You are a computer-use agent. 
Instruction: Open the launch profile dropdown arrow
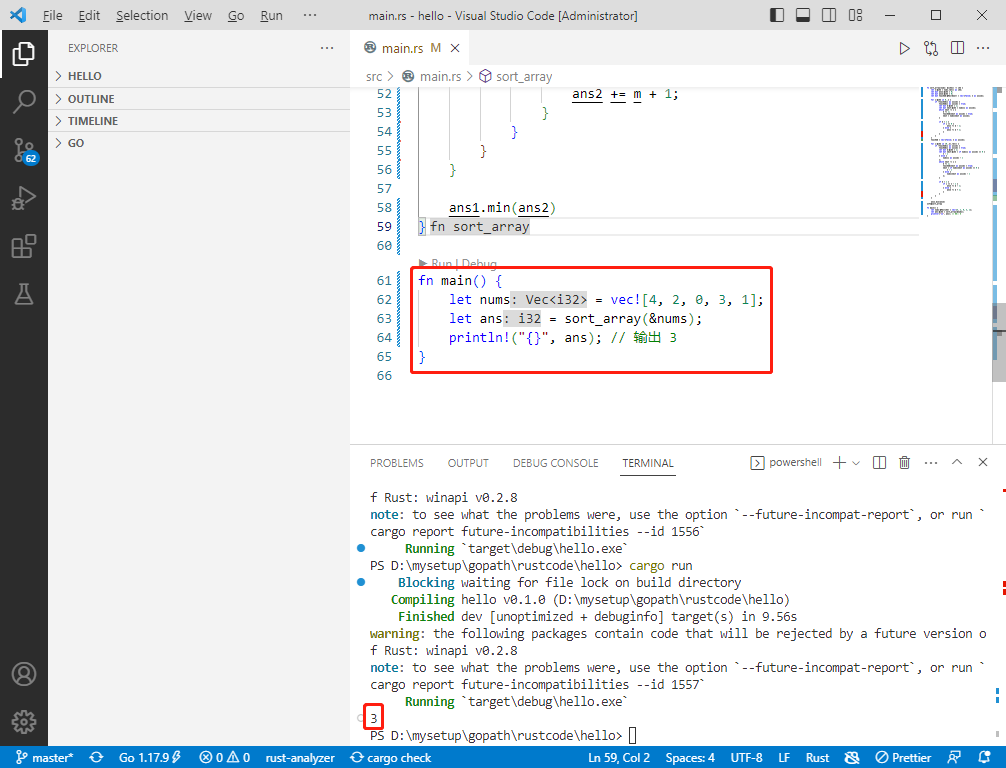coord(856,463)
